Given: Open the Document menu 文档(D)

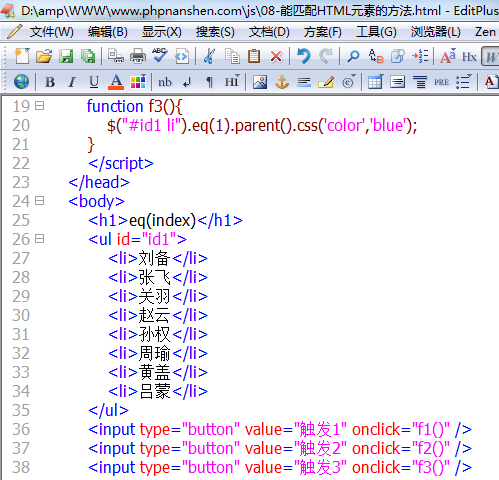Looking at the screenshot, I should (269, 32).
